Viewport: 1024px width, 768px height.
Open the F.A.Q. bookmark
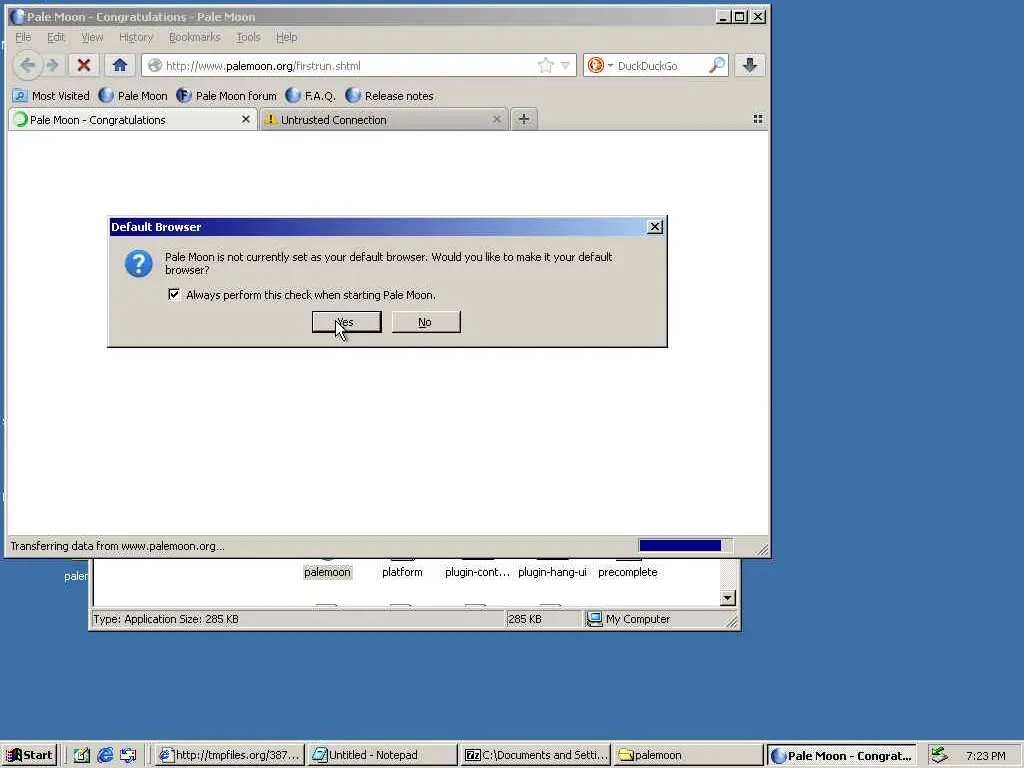tap(310, 96)
